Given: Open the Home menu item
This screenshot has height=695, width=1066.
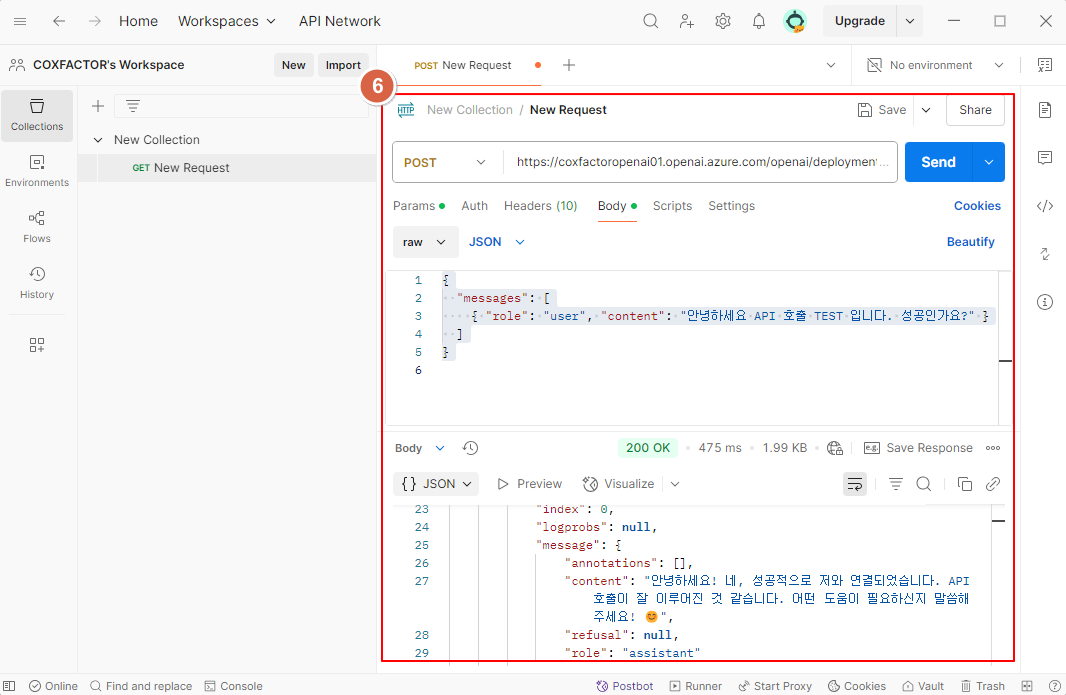Looking at the screenshot, I should (x=139, y=21).
